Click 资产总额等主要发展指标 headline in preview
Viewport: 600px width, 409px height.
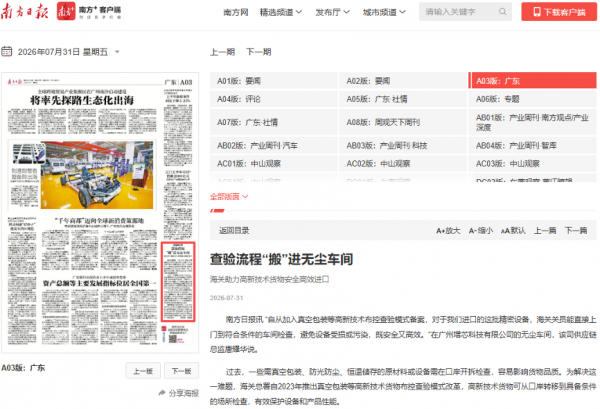(x=99, y=284)
